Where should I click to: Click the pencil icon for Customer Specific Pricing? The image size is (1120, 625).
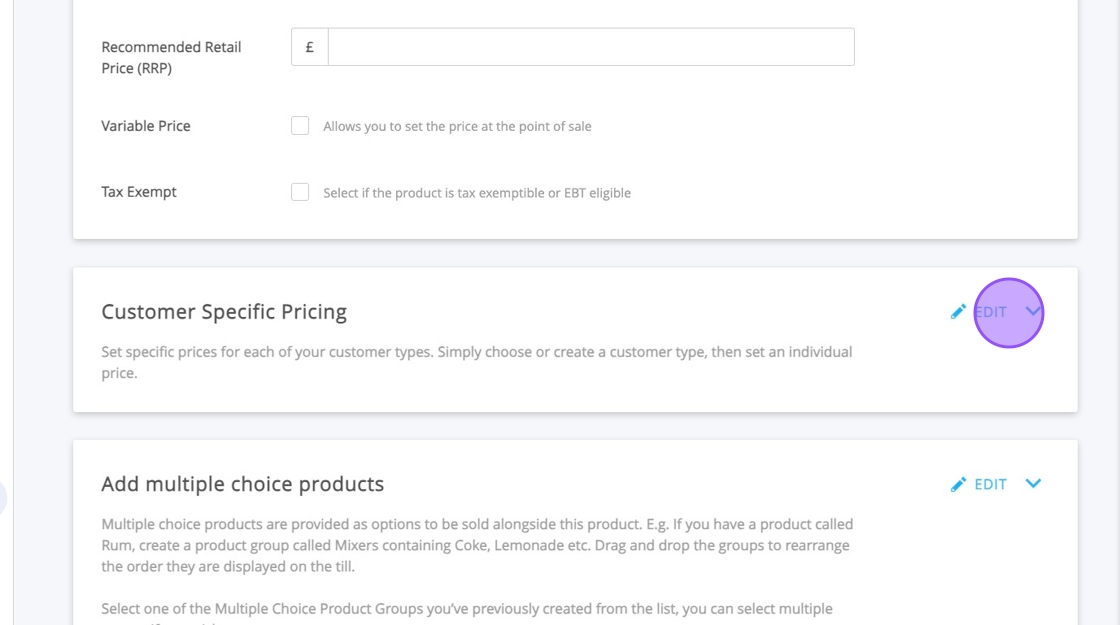[x=958, y=312]
